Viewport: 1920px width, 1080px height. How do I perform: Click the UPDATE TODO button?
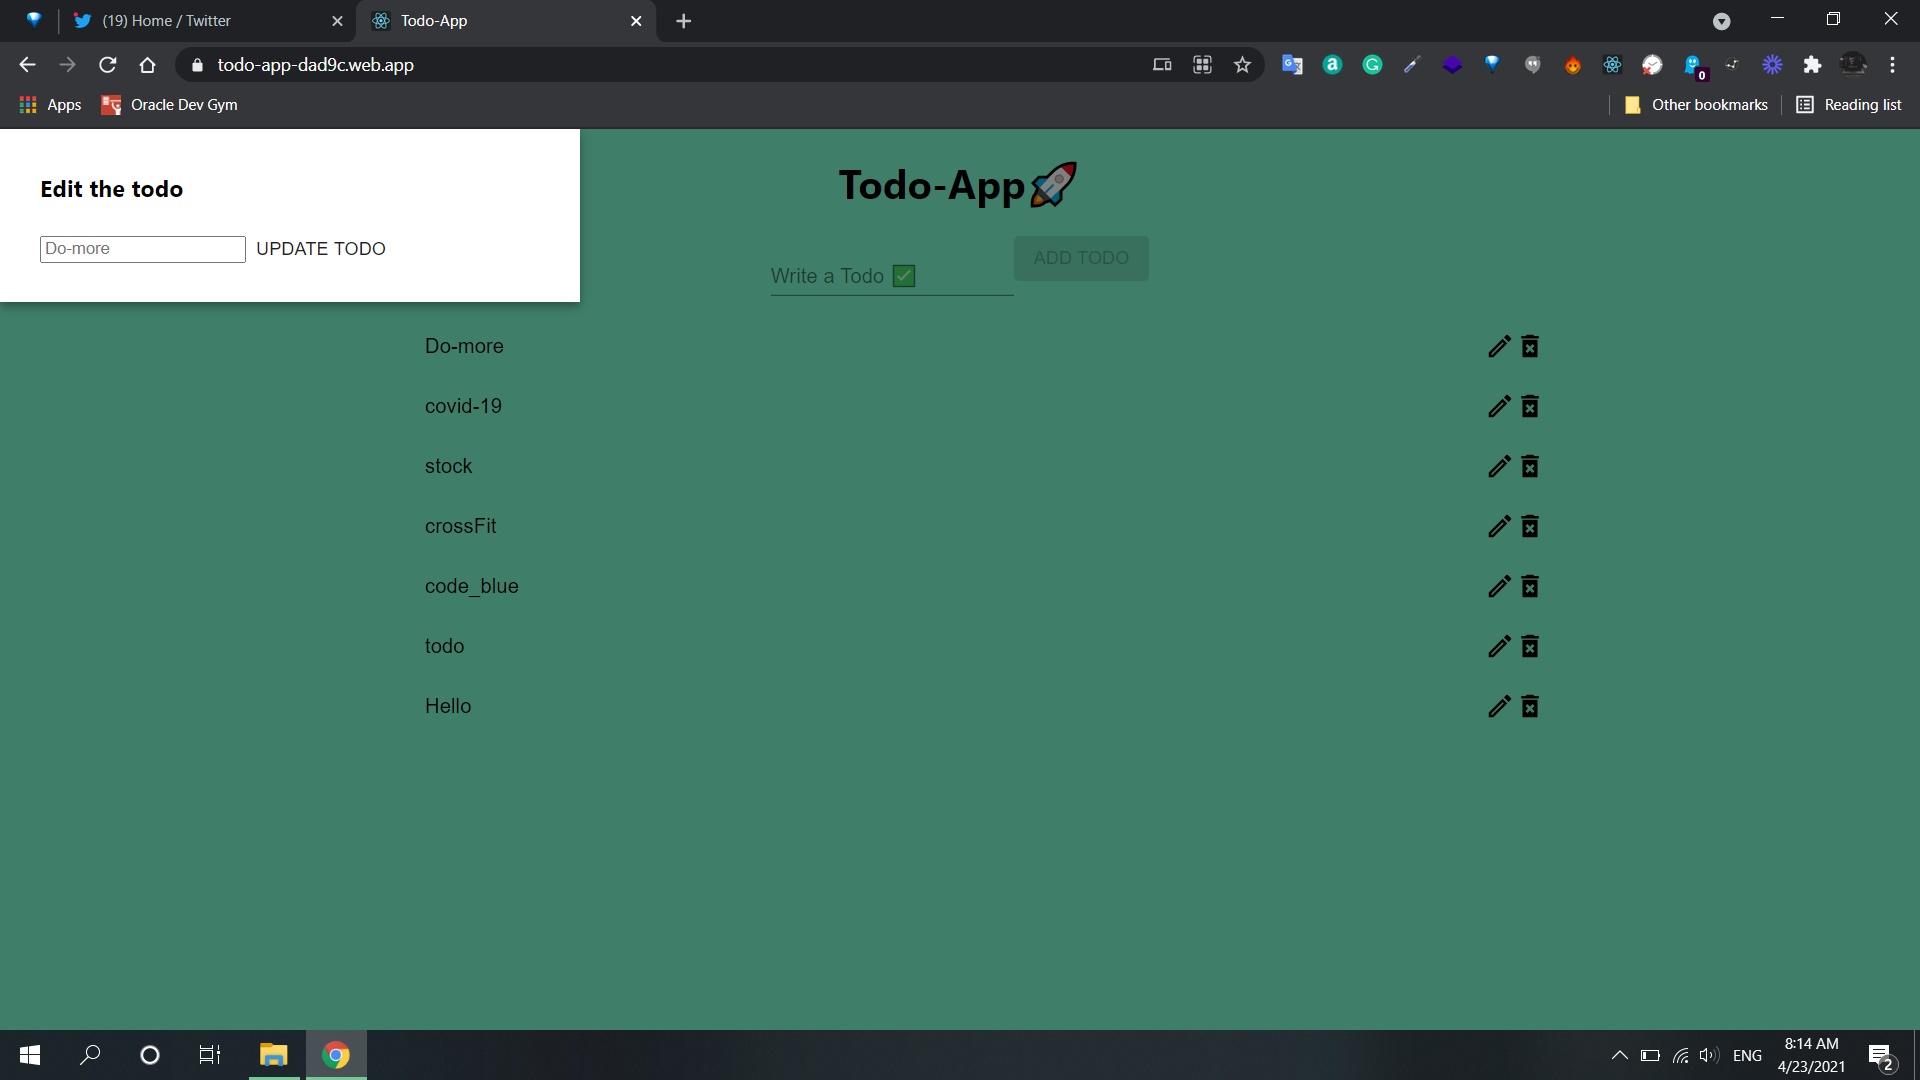click(320, 249)
